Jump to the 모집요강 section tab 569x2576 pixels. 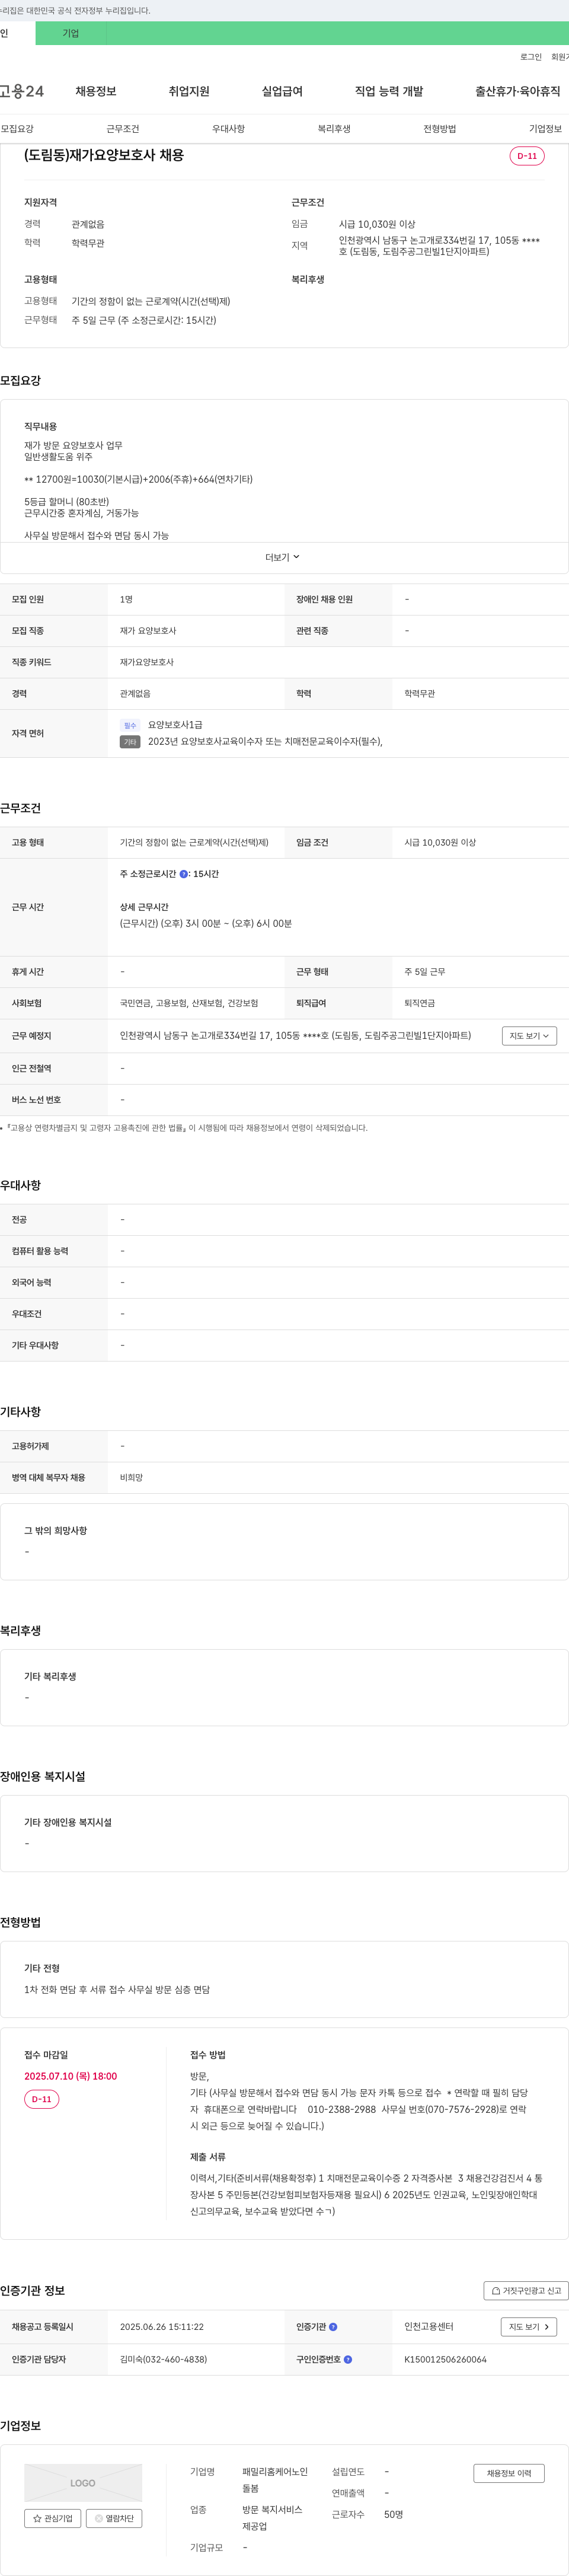[17, 129]
